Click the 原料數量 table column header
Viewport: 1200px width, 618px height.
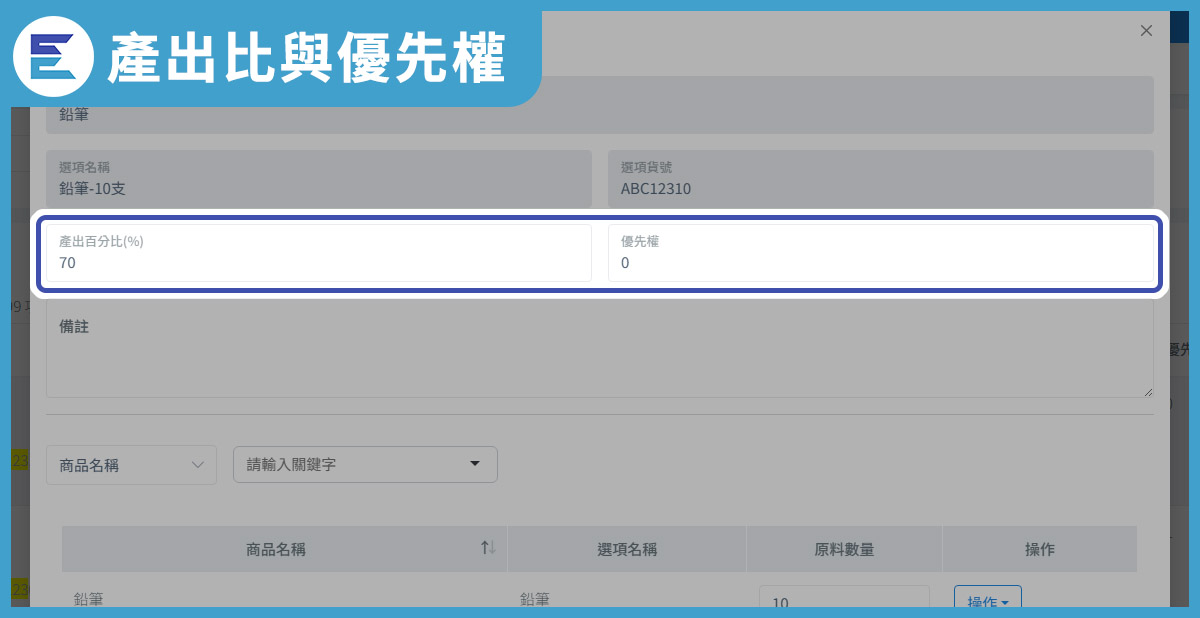[x=843, y=549]
